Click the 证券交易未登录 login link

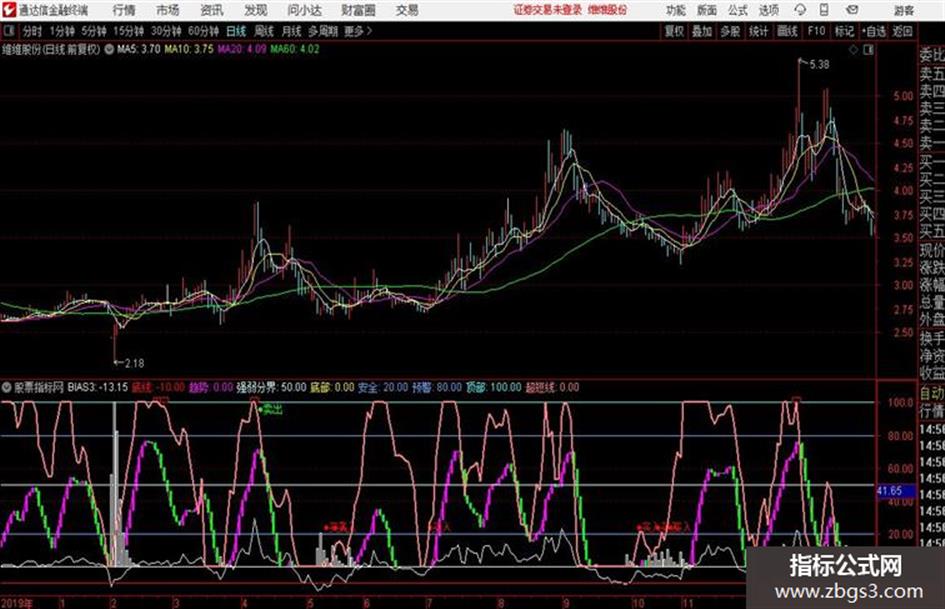(548, 10)
